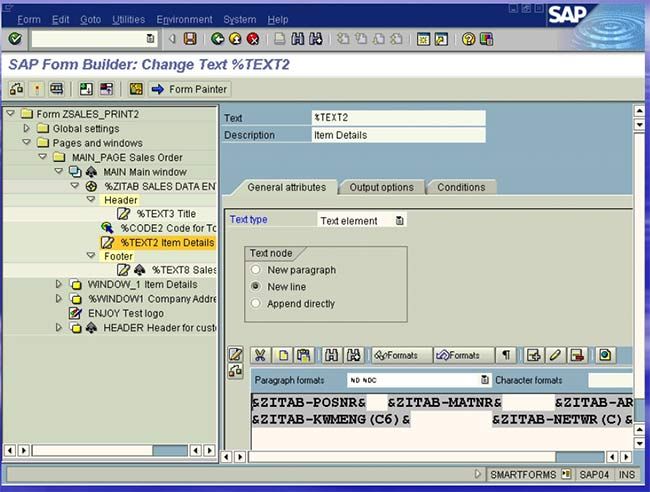Click the Generate shortcut icon

click(x=441, y=39)
